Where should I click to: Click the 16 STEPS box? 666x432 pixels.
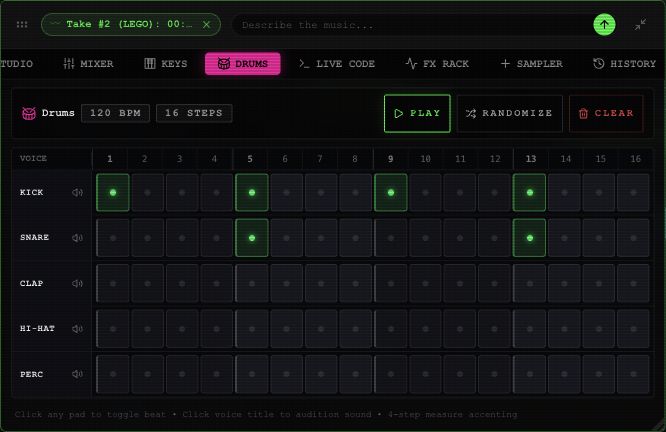[x=194, y=113]
